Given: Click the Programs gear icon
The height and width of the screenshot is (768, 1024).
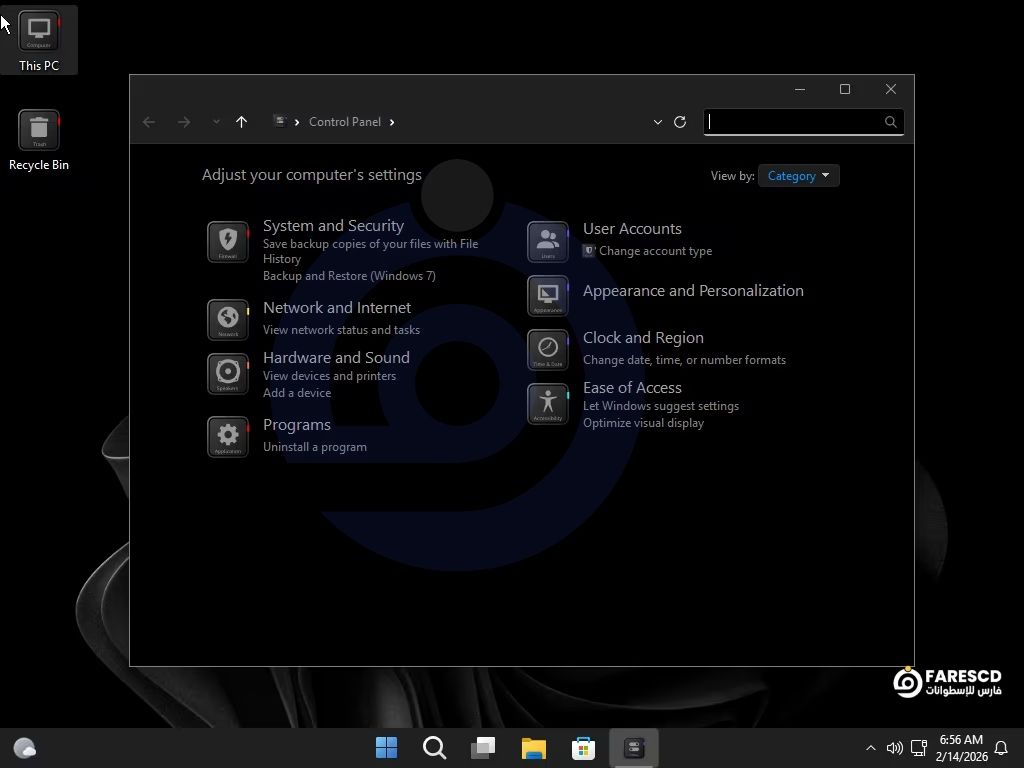Looking at the screenshot, I should coord(228,436).
